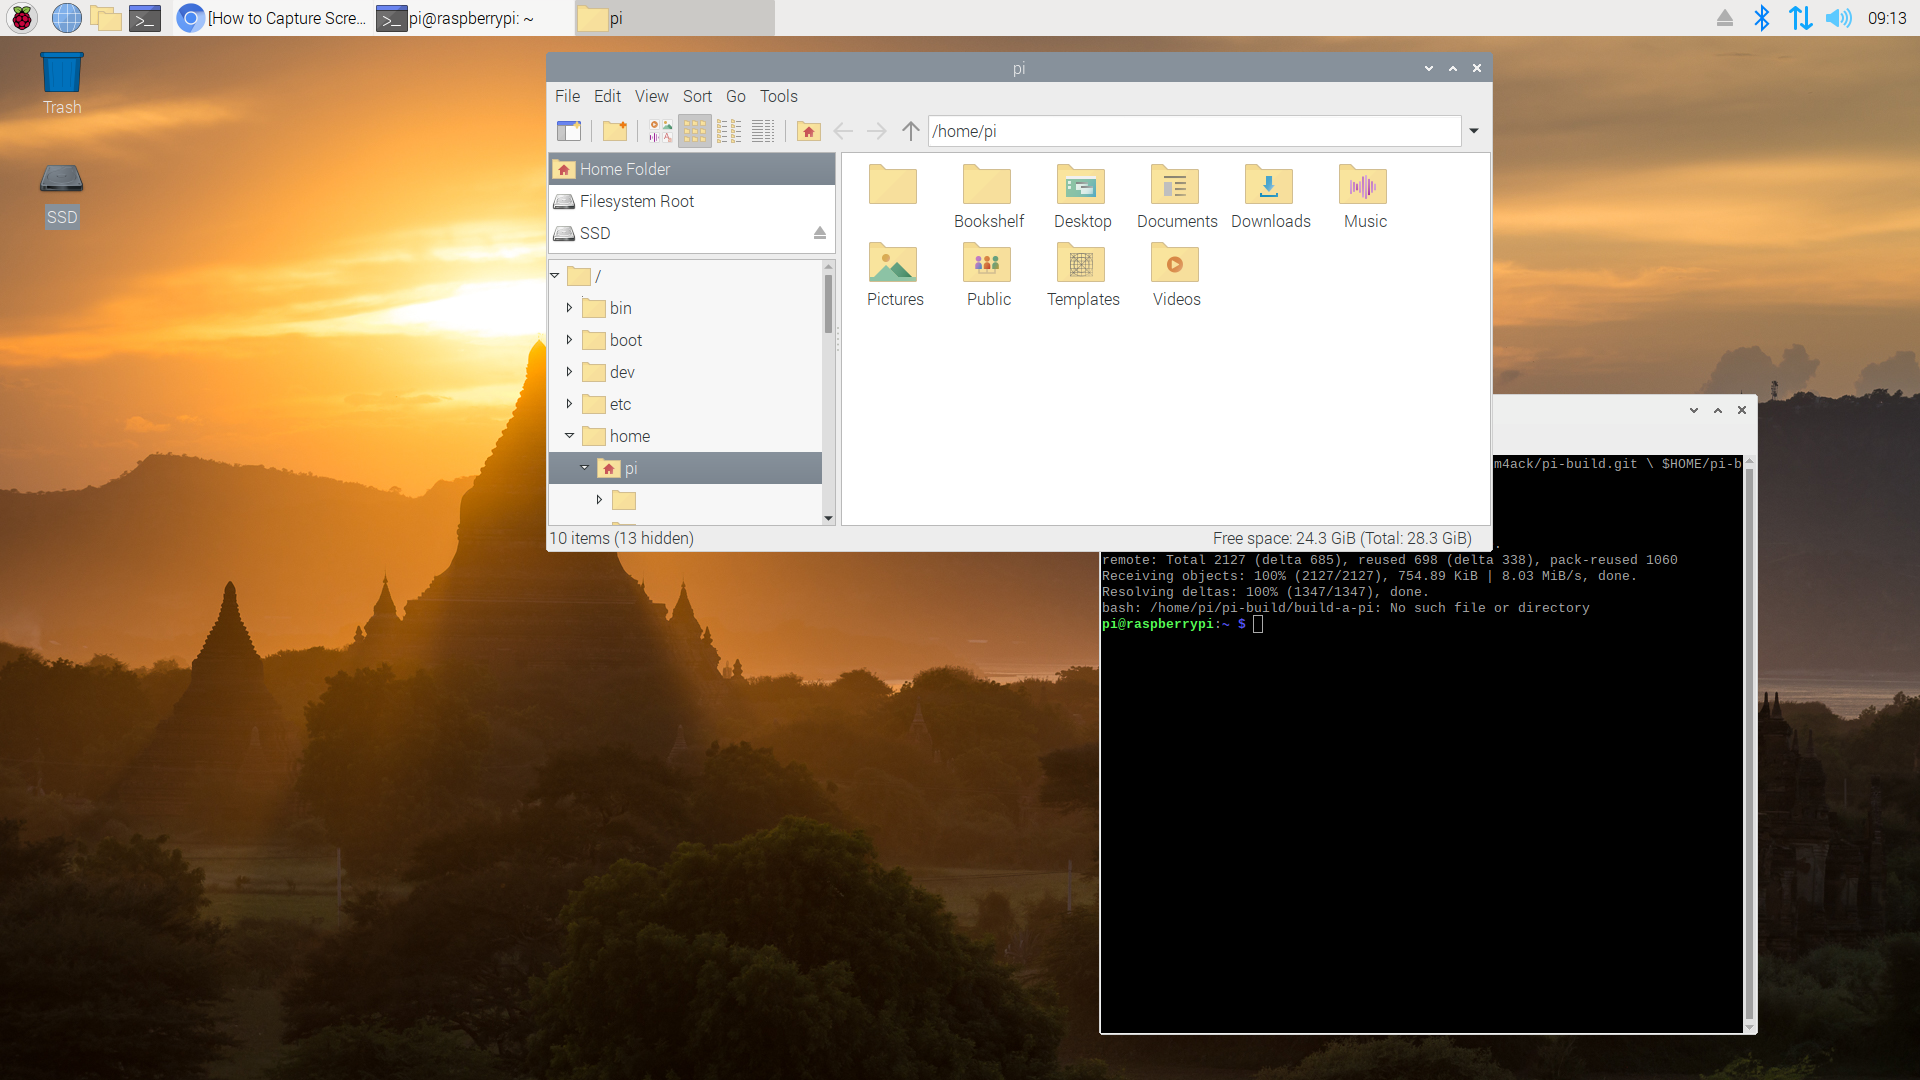Toggle icon view mode in toolbar
Viewport: 1920px width, 1080px height.
pyautogui.click(x=695, y=131)
